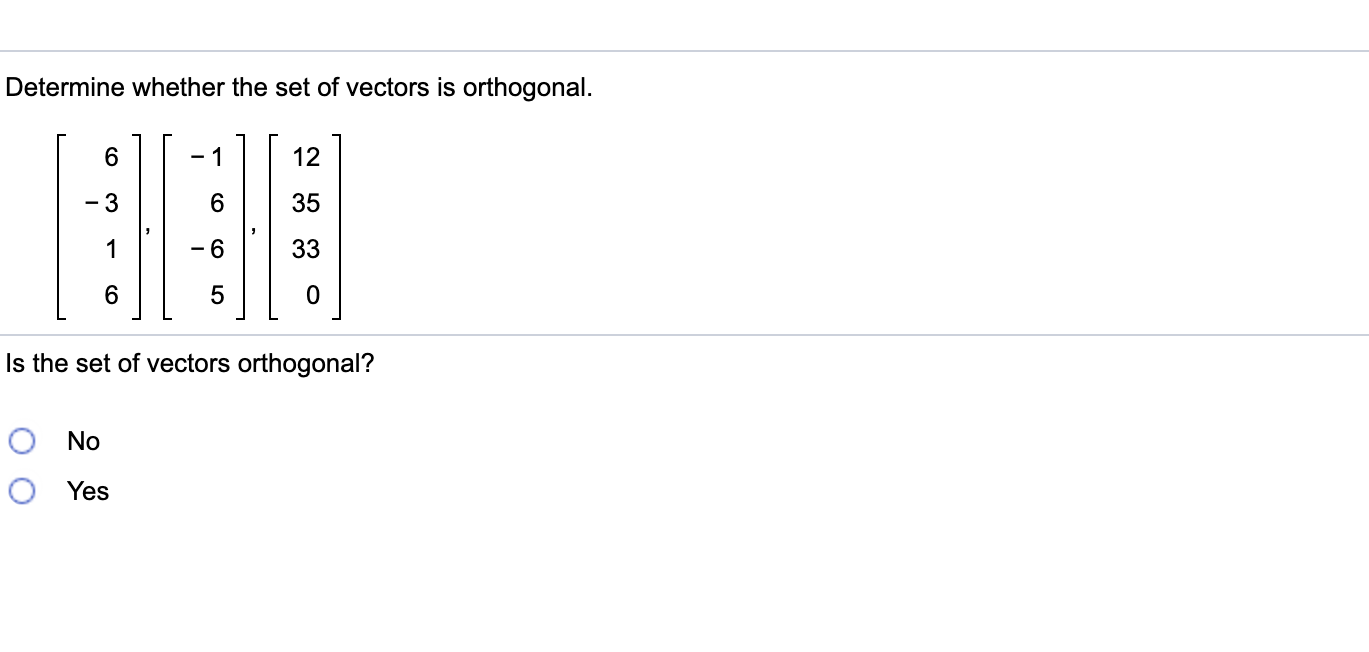Click the first vector in the set

click(x=99, y=228)
